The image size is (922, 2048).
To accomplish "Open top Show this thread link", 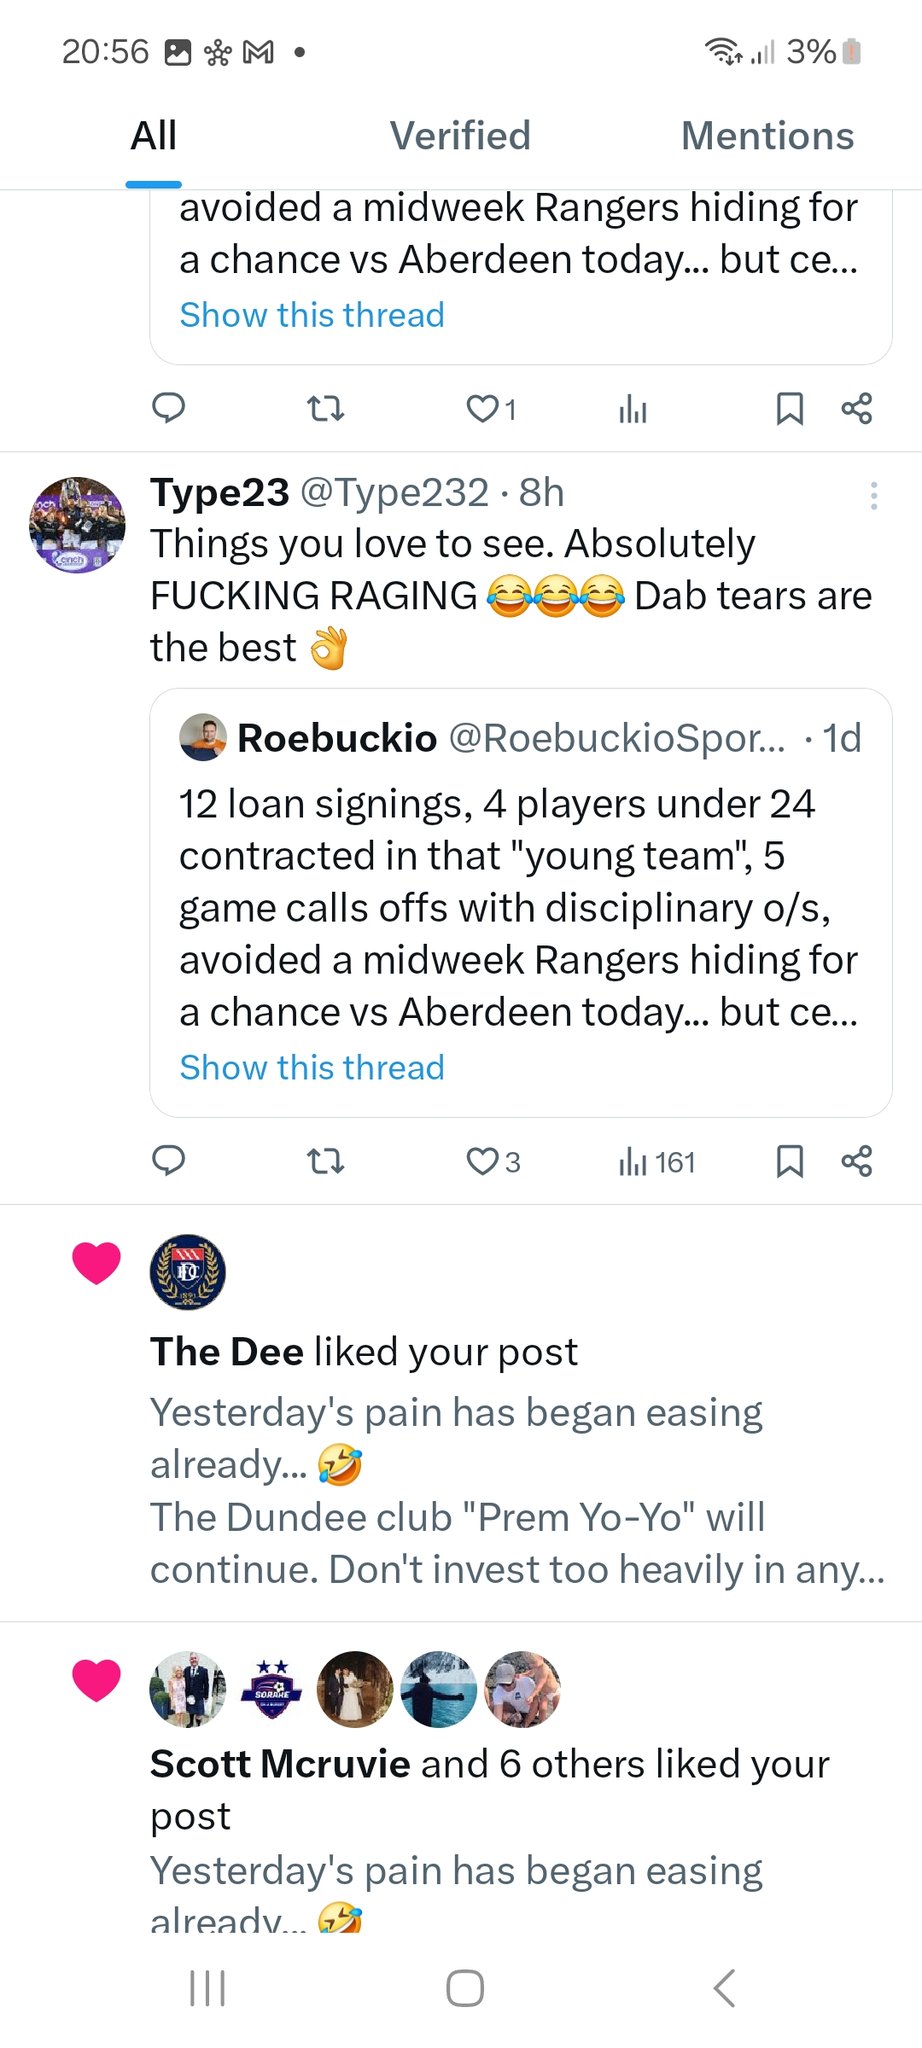I will click(x=312, y=315).
